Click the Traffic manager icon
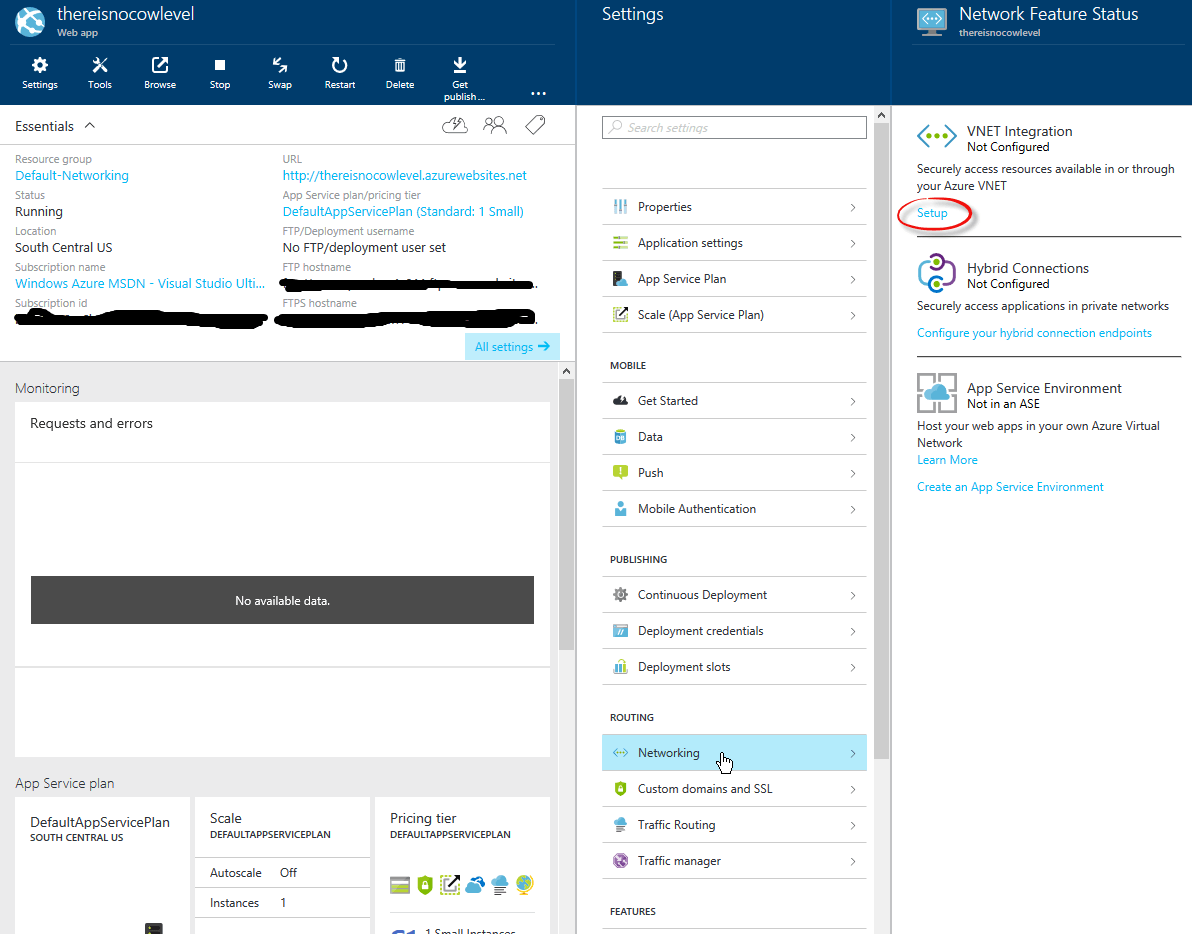Image resolution: width=1192 pixels, height=934 pixels. tap(620, 860)
